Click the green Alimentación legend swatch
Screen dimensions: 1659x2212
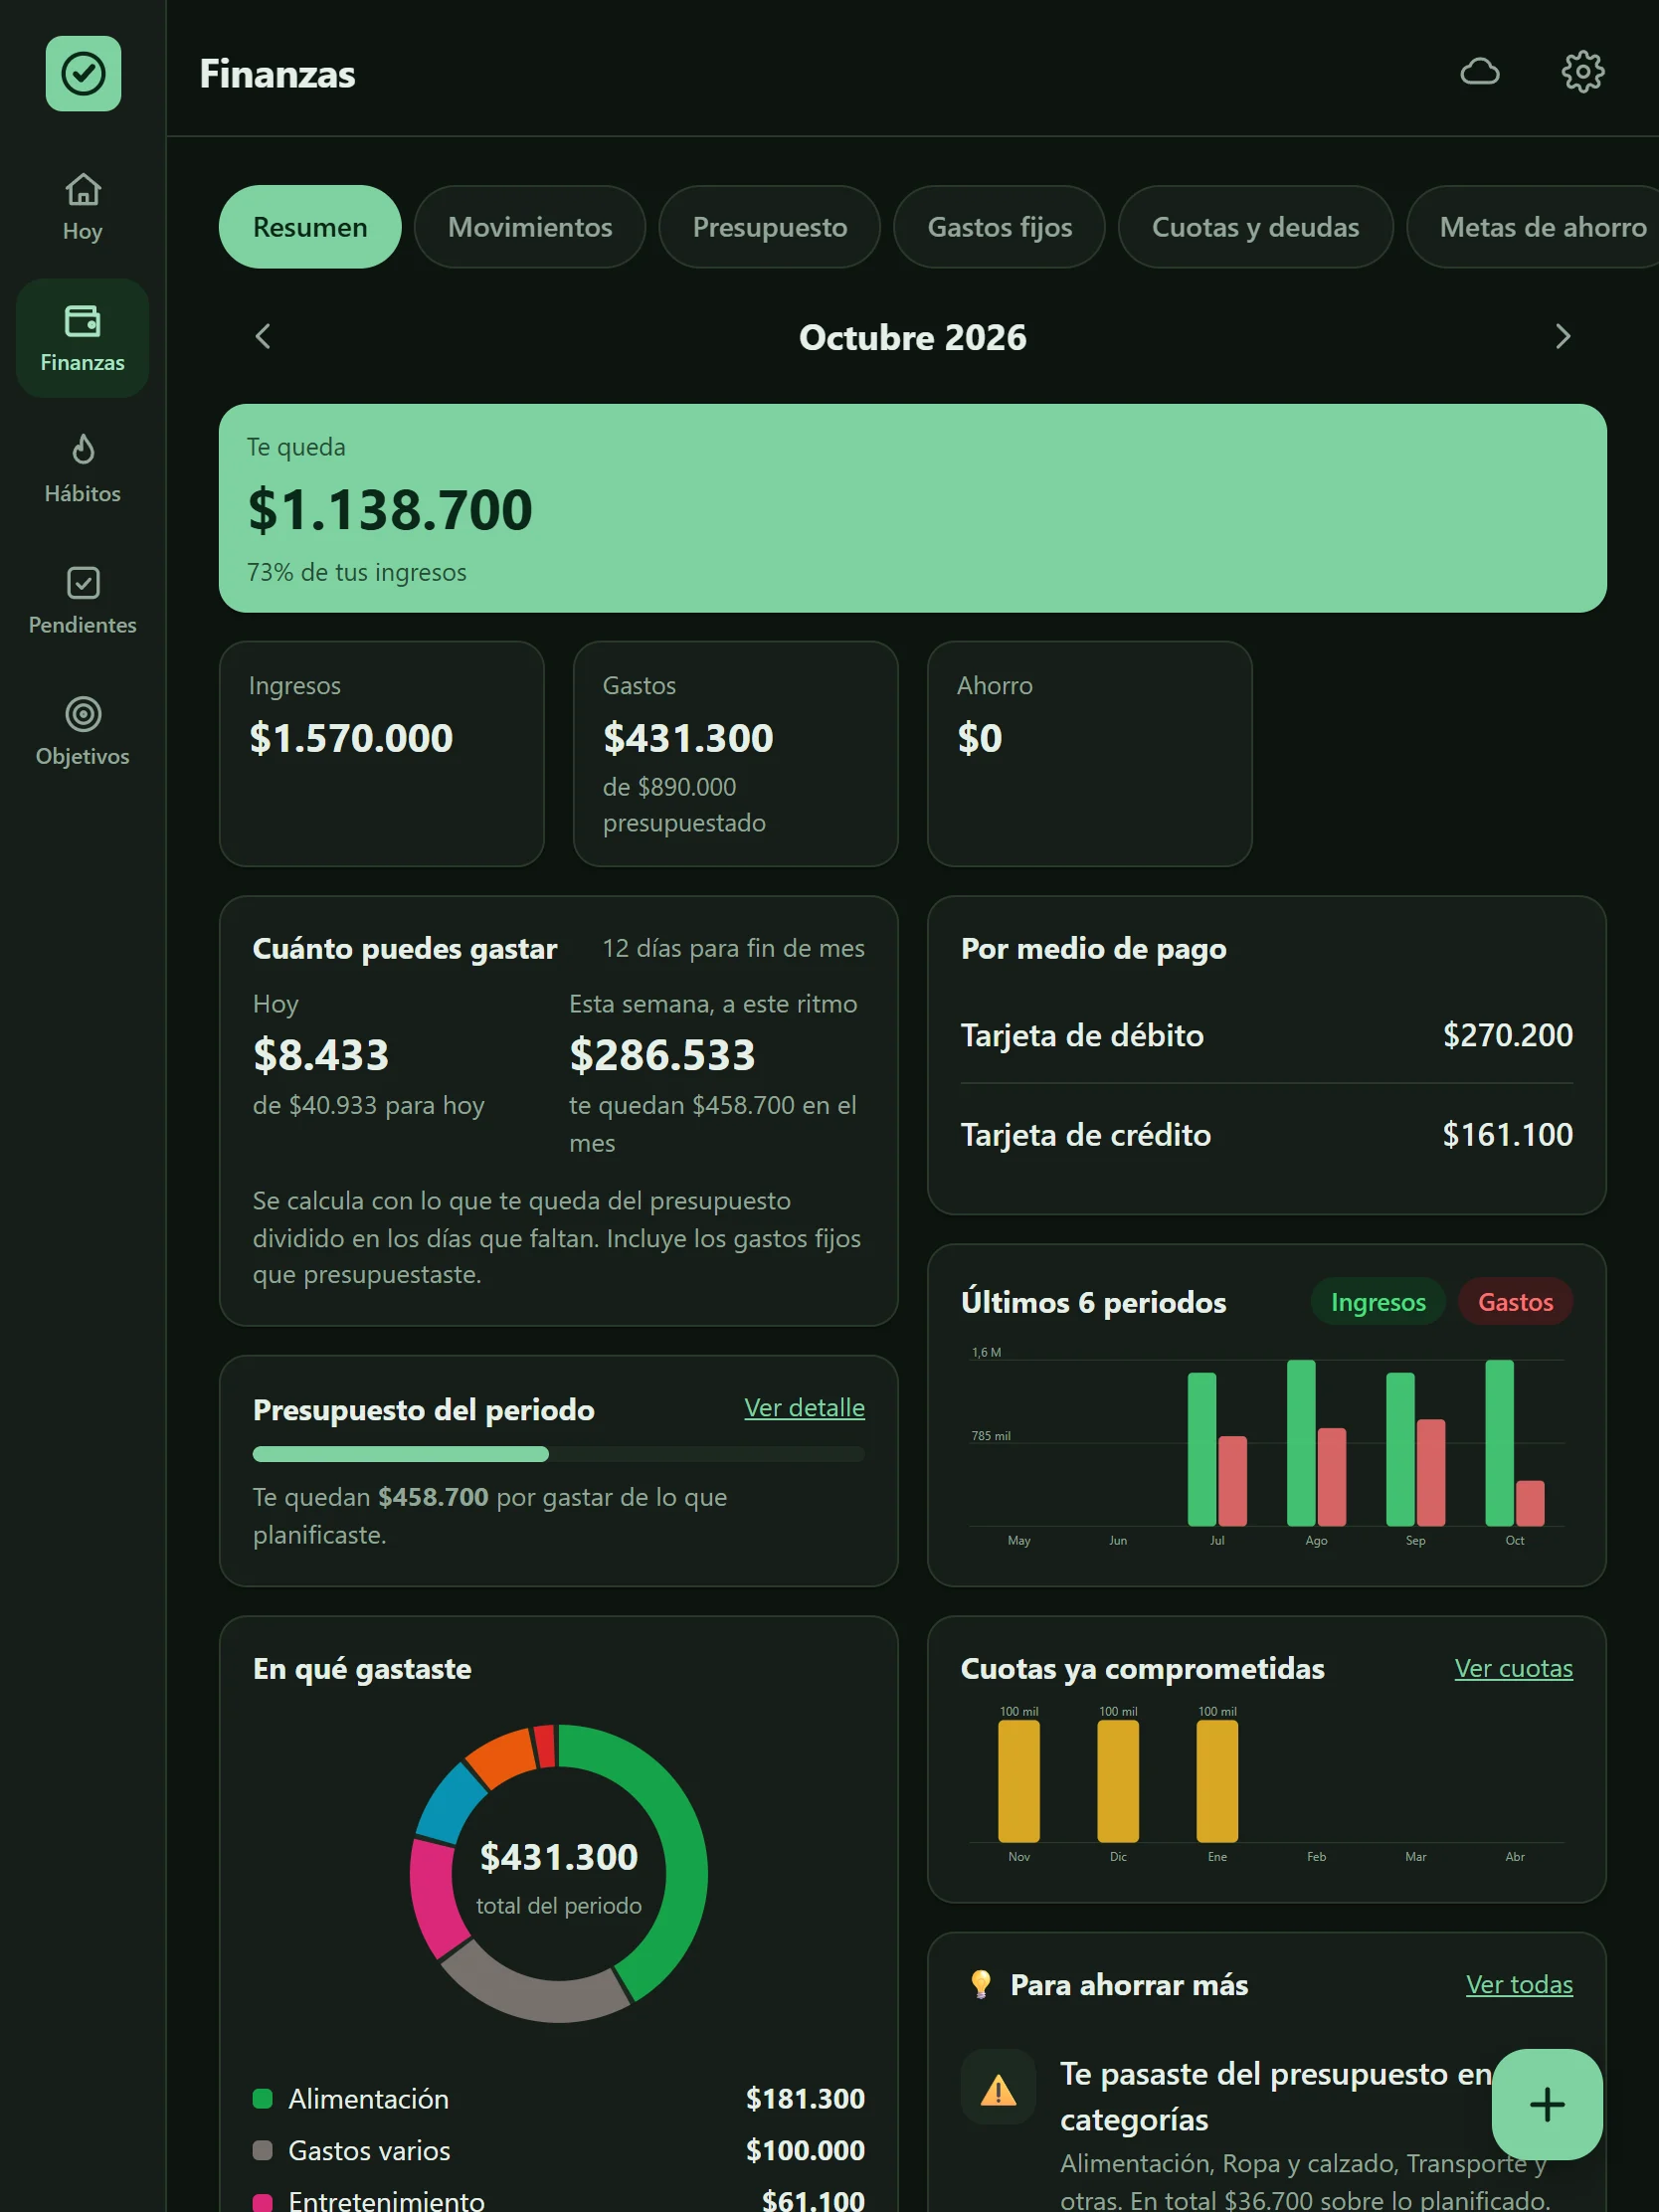click(263, 2098)
